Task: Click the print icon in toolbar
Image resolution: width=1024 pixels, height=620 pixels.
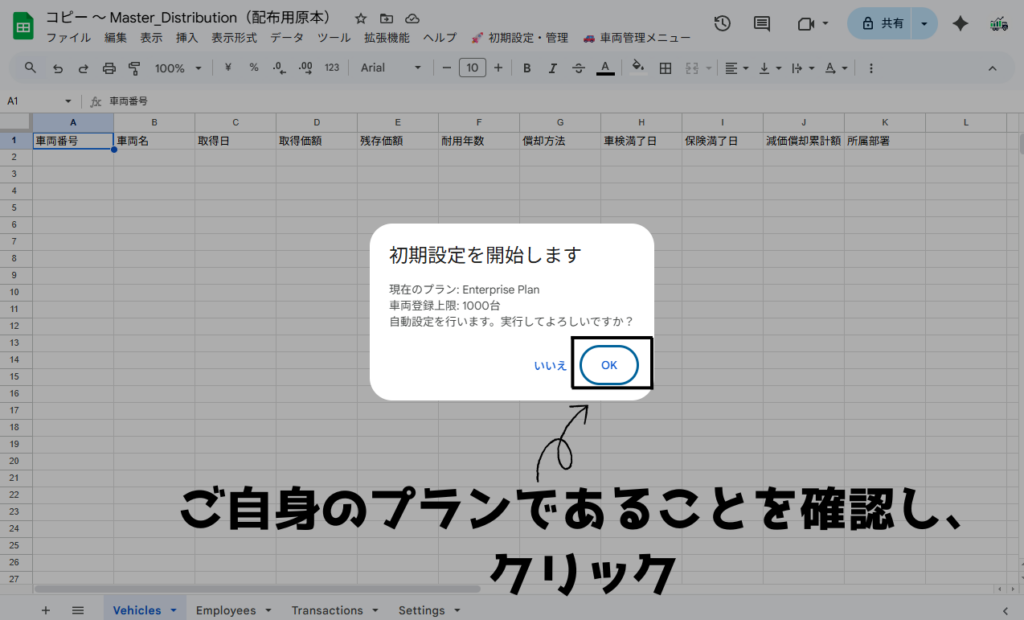Action: tap(109, 68)
